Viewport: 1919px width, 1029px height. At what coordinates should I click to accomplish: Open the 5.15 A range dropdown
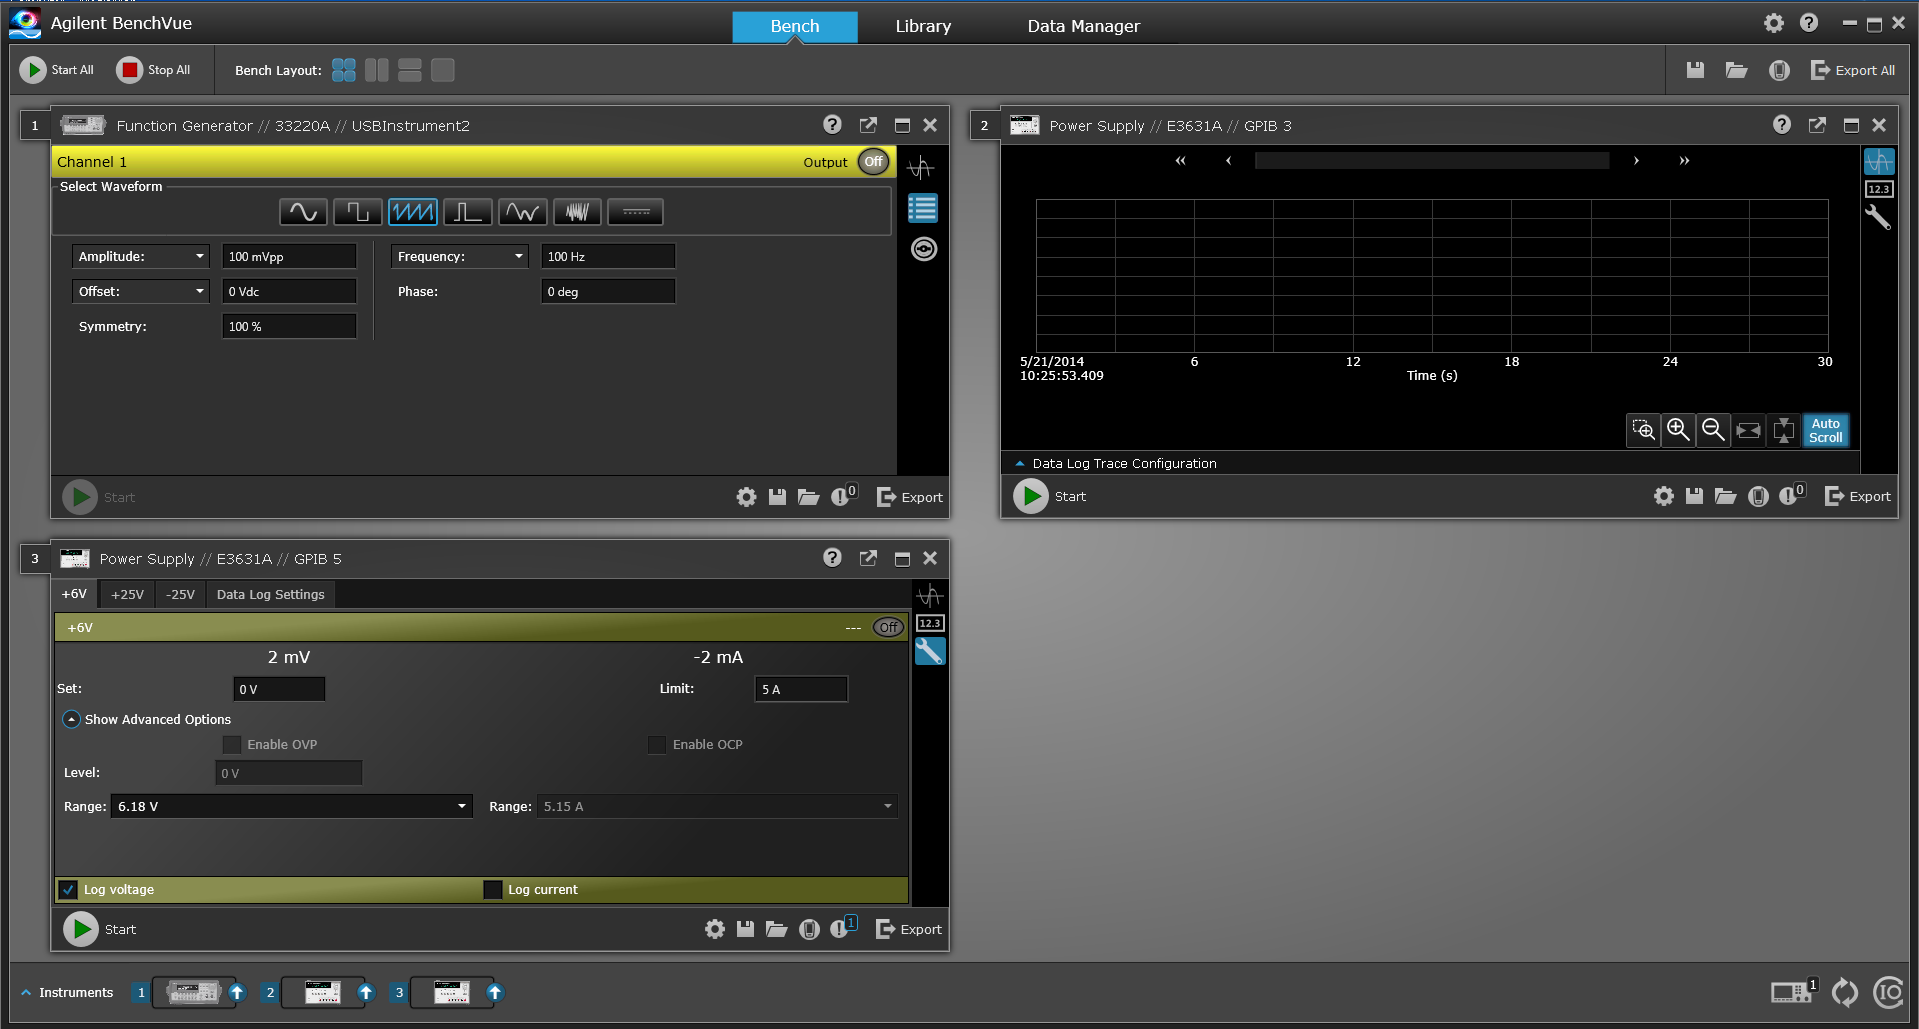pyautogui.click(x=717, y=806)
